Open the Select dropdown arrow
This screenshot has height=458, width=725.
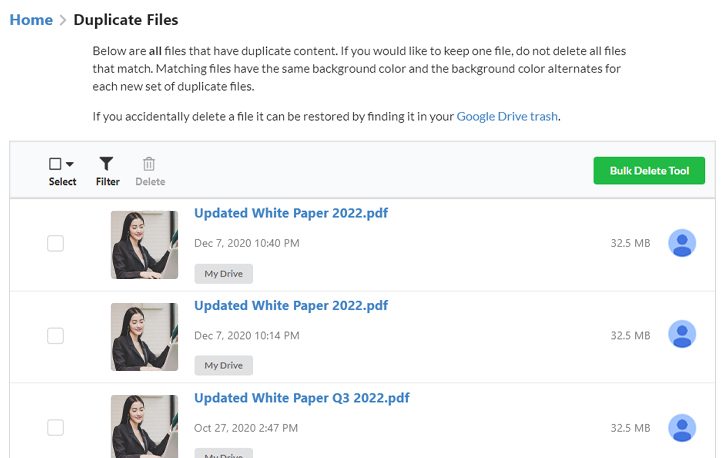70,164
